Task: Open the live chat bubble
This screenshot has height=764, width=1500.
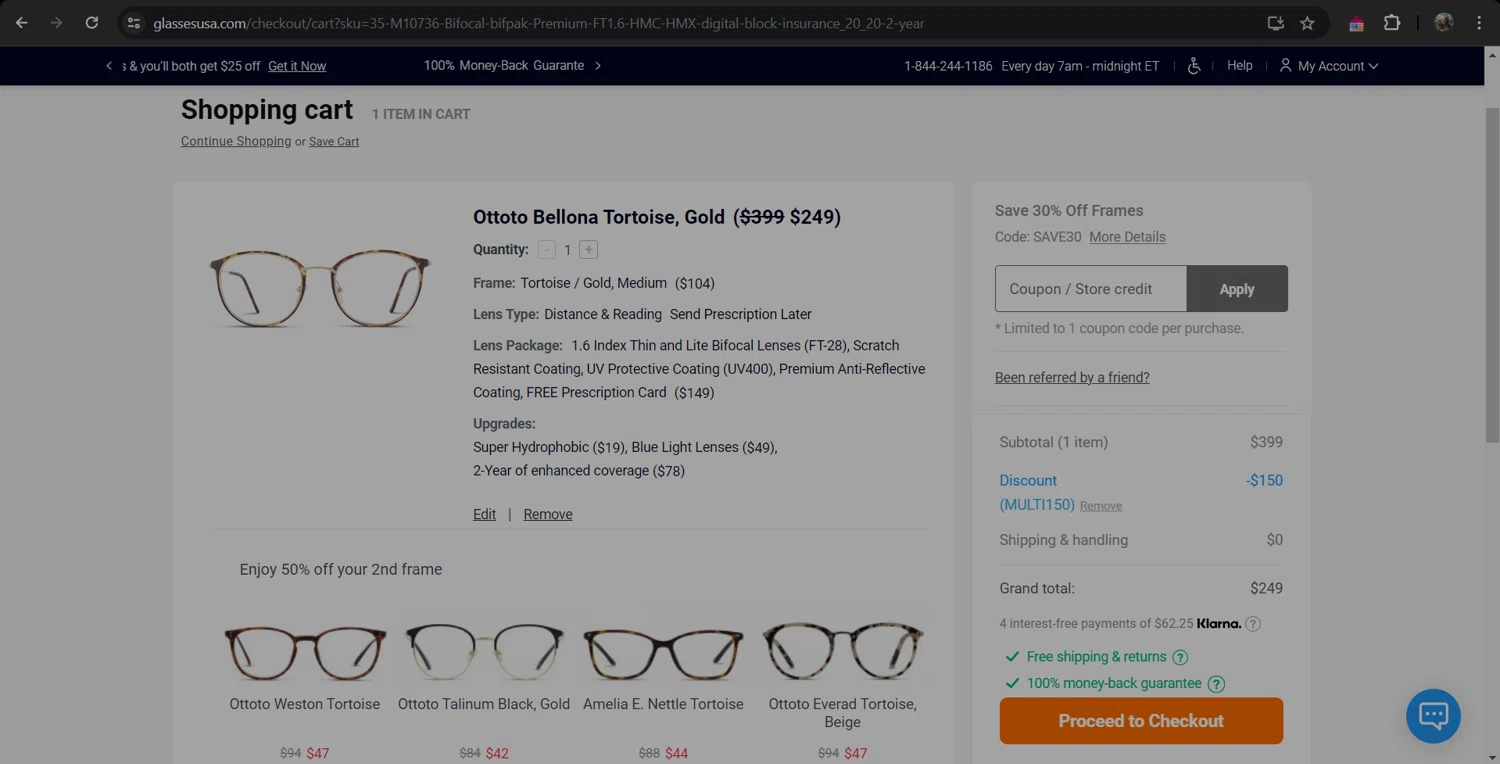Action: [x=1433, y=716]
